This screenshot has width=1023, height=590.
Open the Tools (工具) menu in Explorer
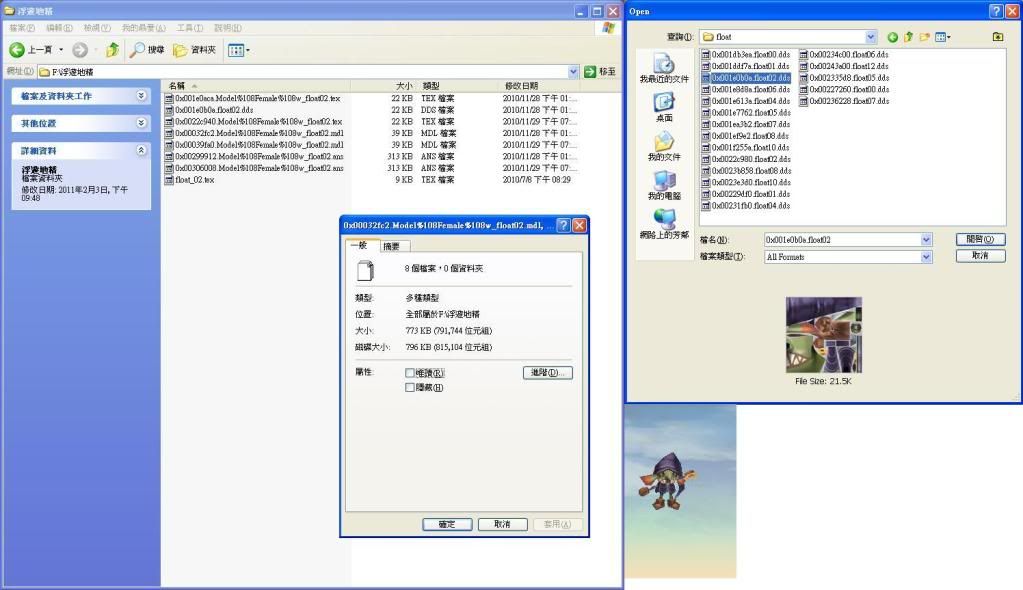(x=190, y=28)
